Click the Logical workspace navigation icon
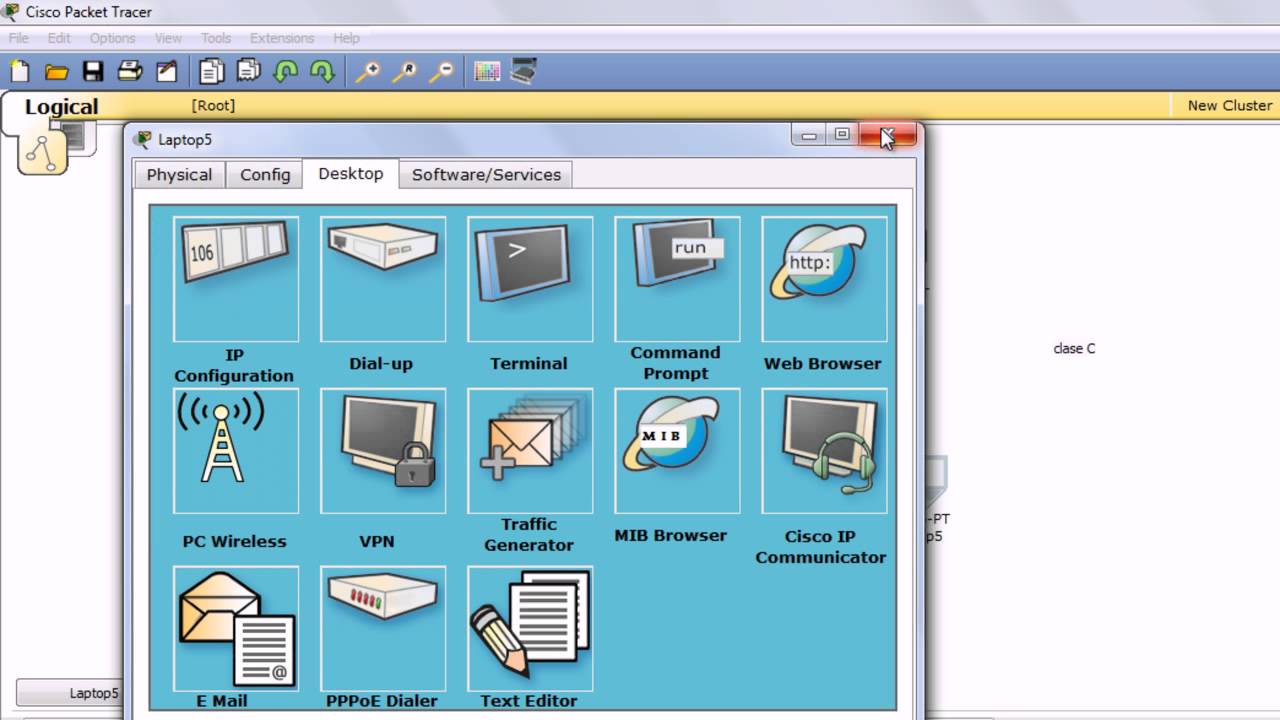Viewport: 1280px width, 720px height. click(42, 151)
